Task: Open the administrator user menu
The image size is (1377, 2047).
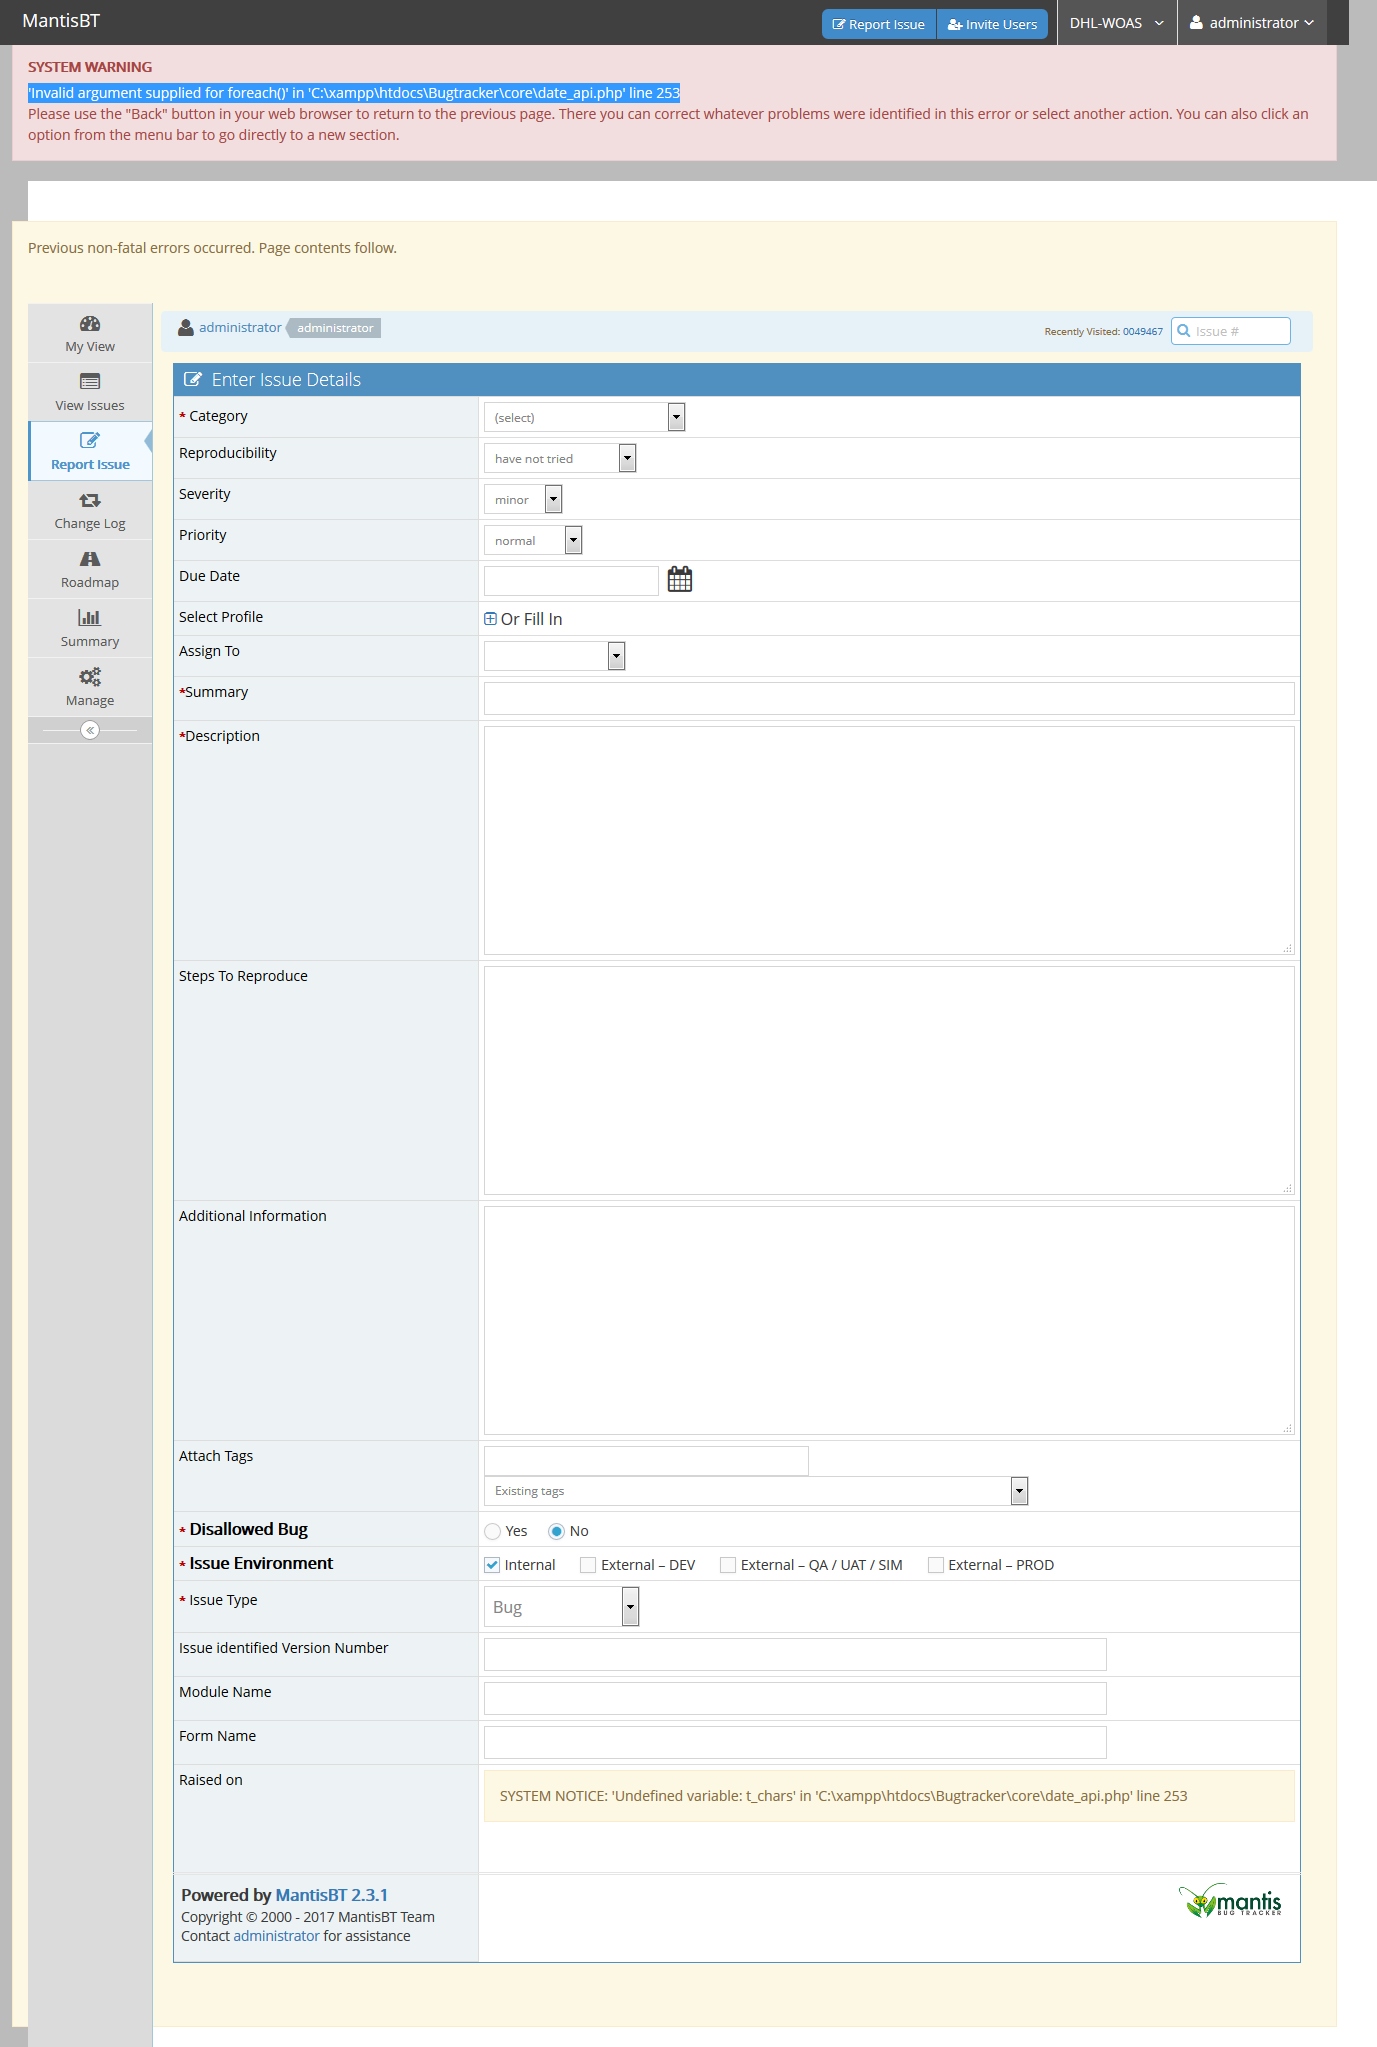Action: pyautogui.click(x=1251, y=23)
